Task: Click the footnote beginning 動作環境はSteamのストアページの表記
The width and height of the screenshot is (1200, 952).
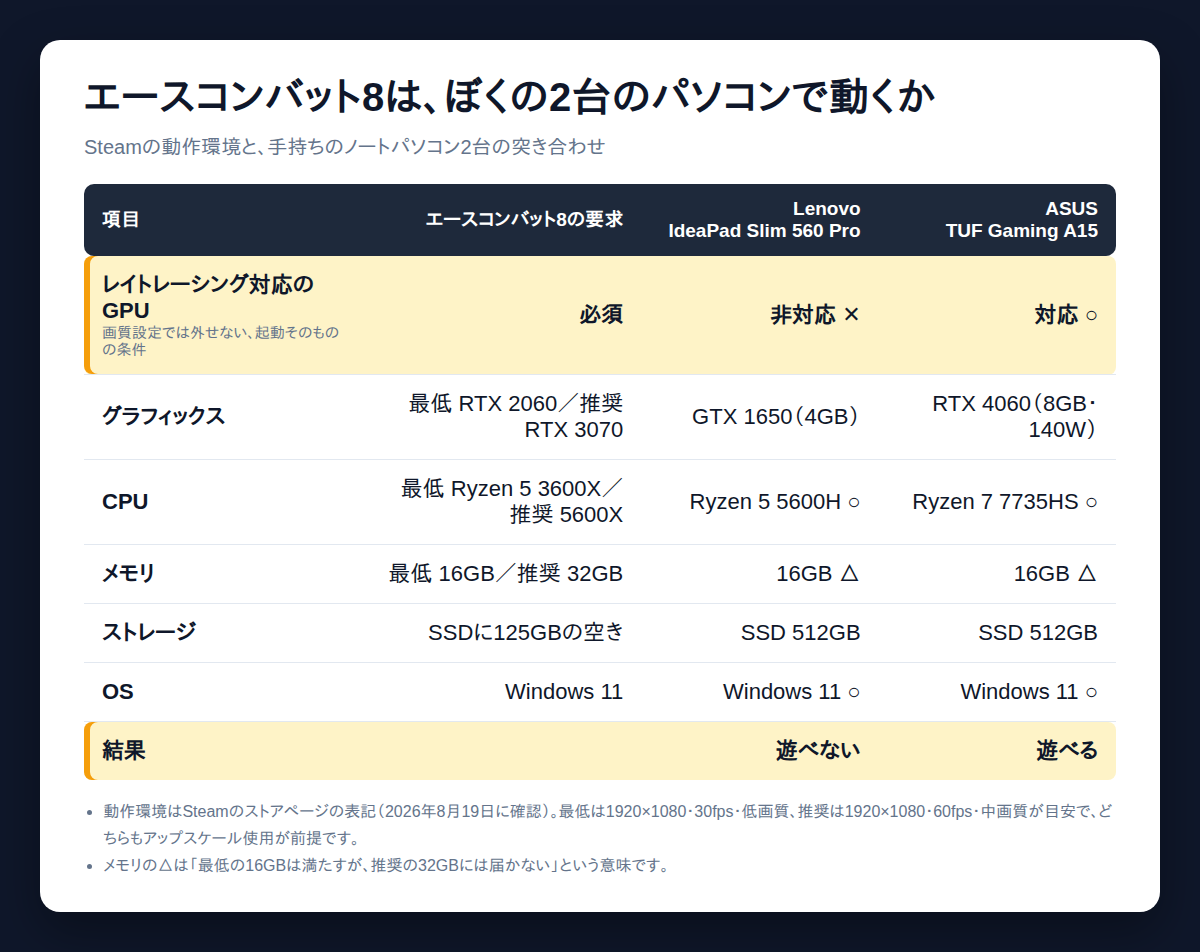Action: point(608,824)
